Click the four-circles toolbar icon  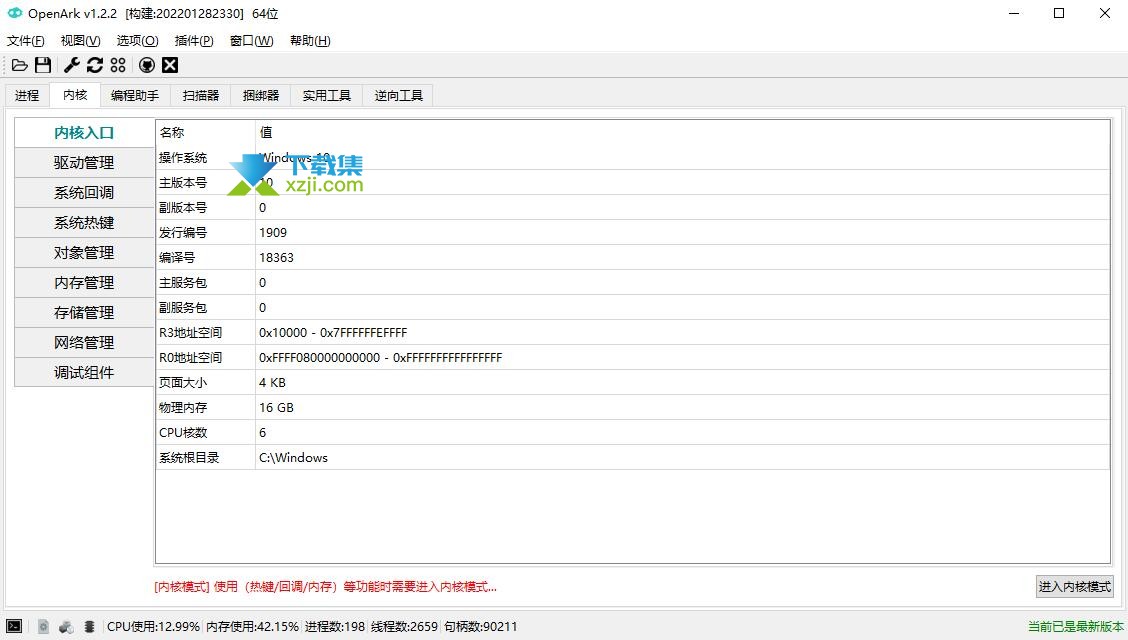click(118, 65)
